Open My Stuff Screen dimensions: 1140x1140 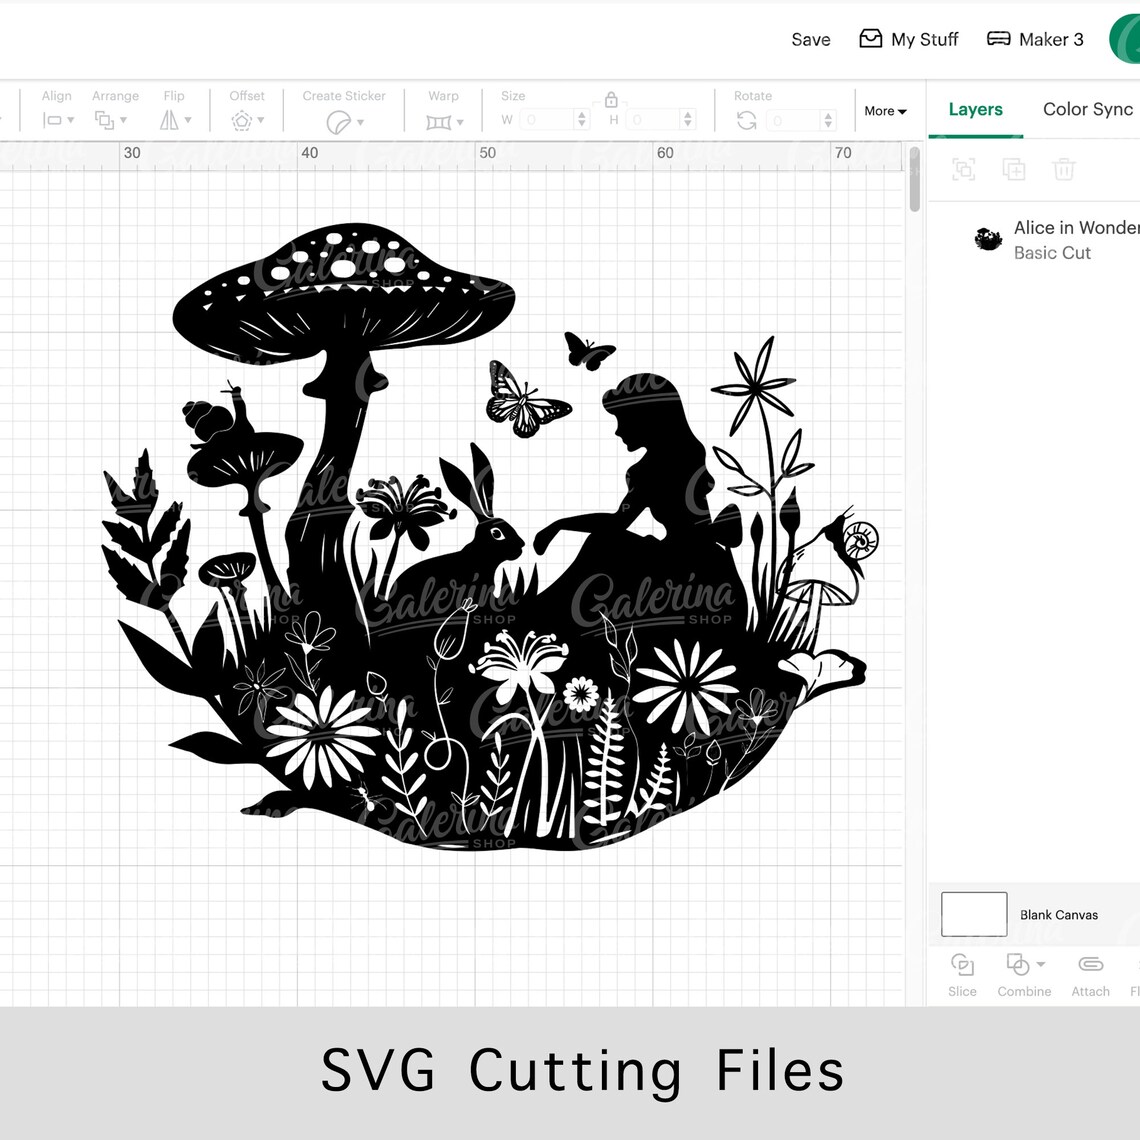pyautogui.click(x=909, y=39)
